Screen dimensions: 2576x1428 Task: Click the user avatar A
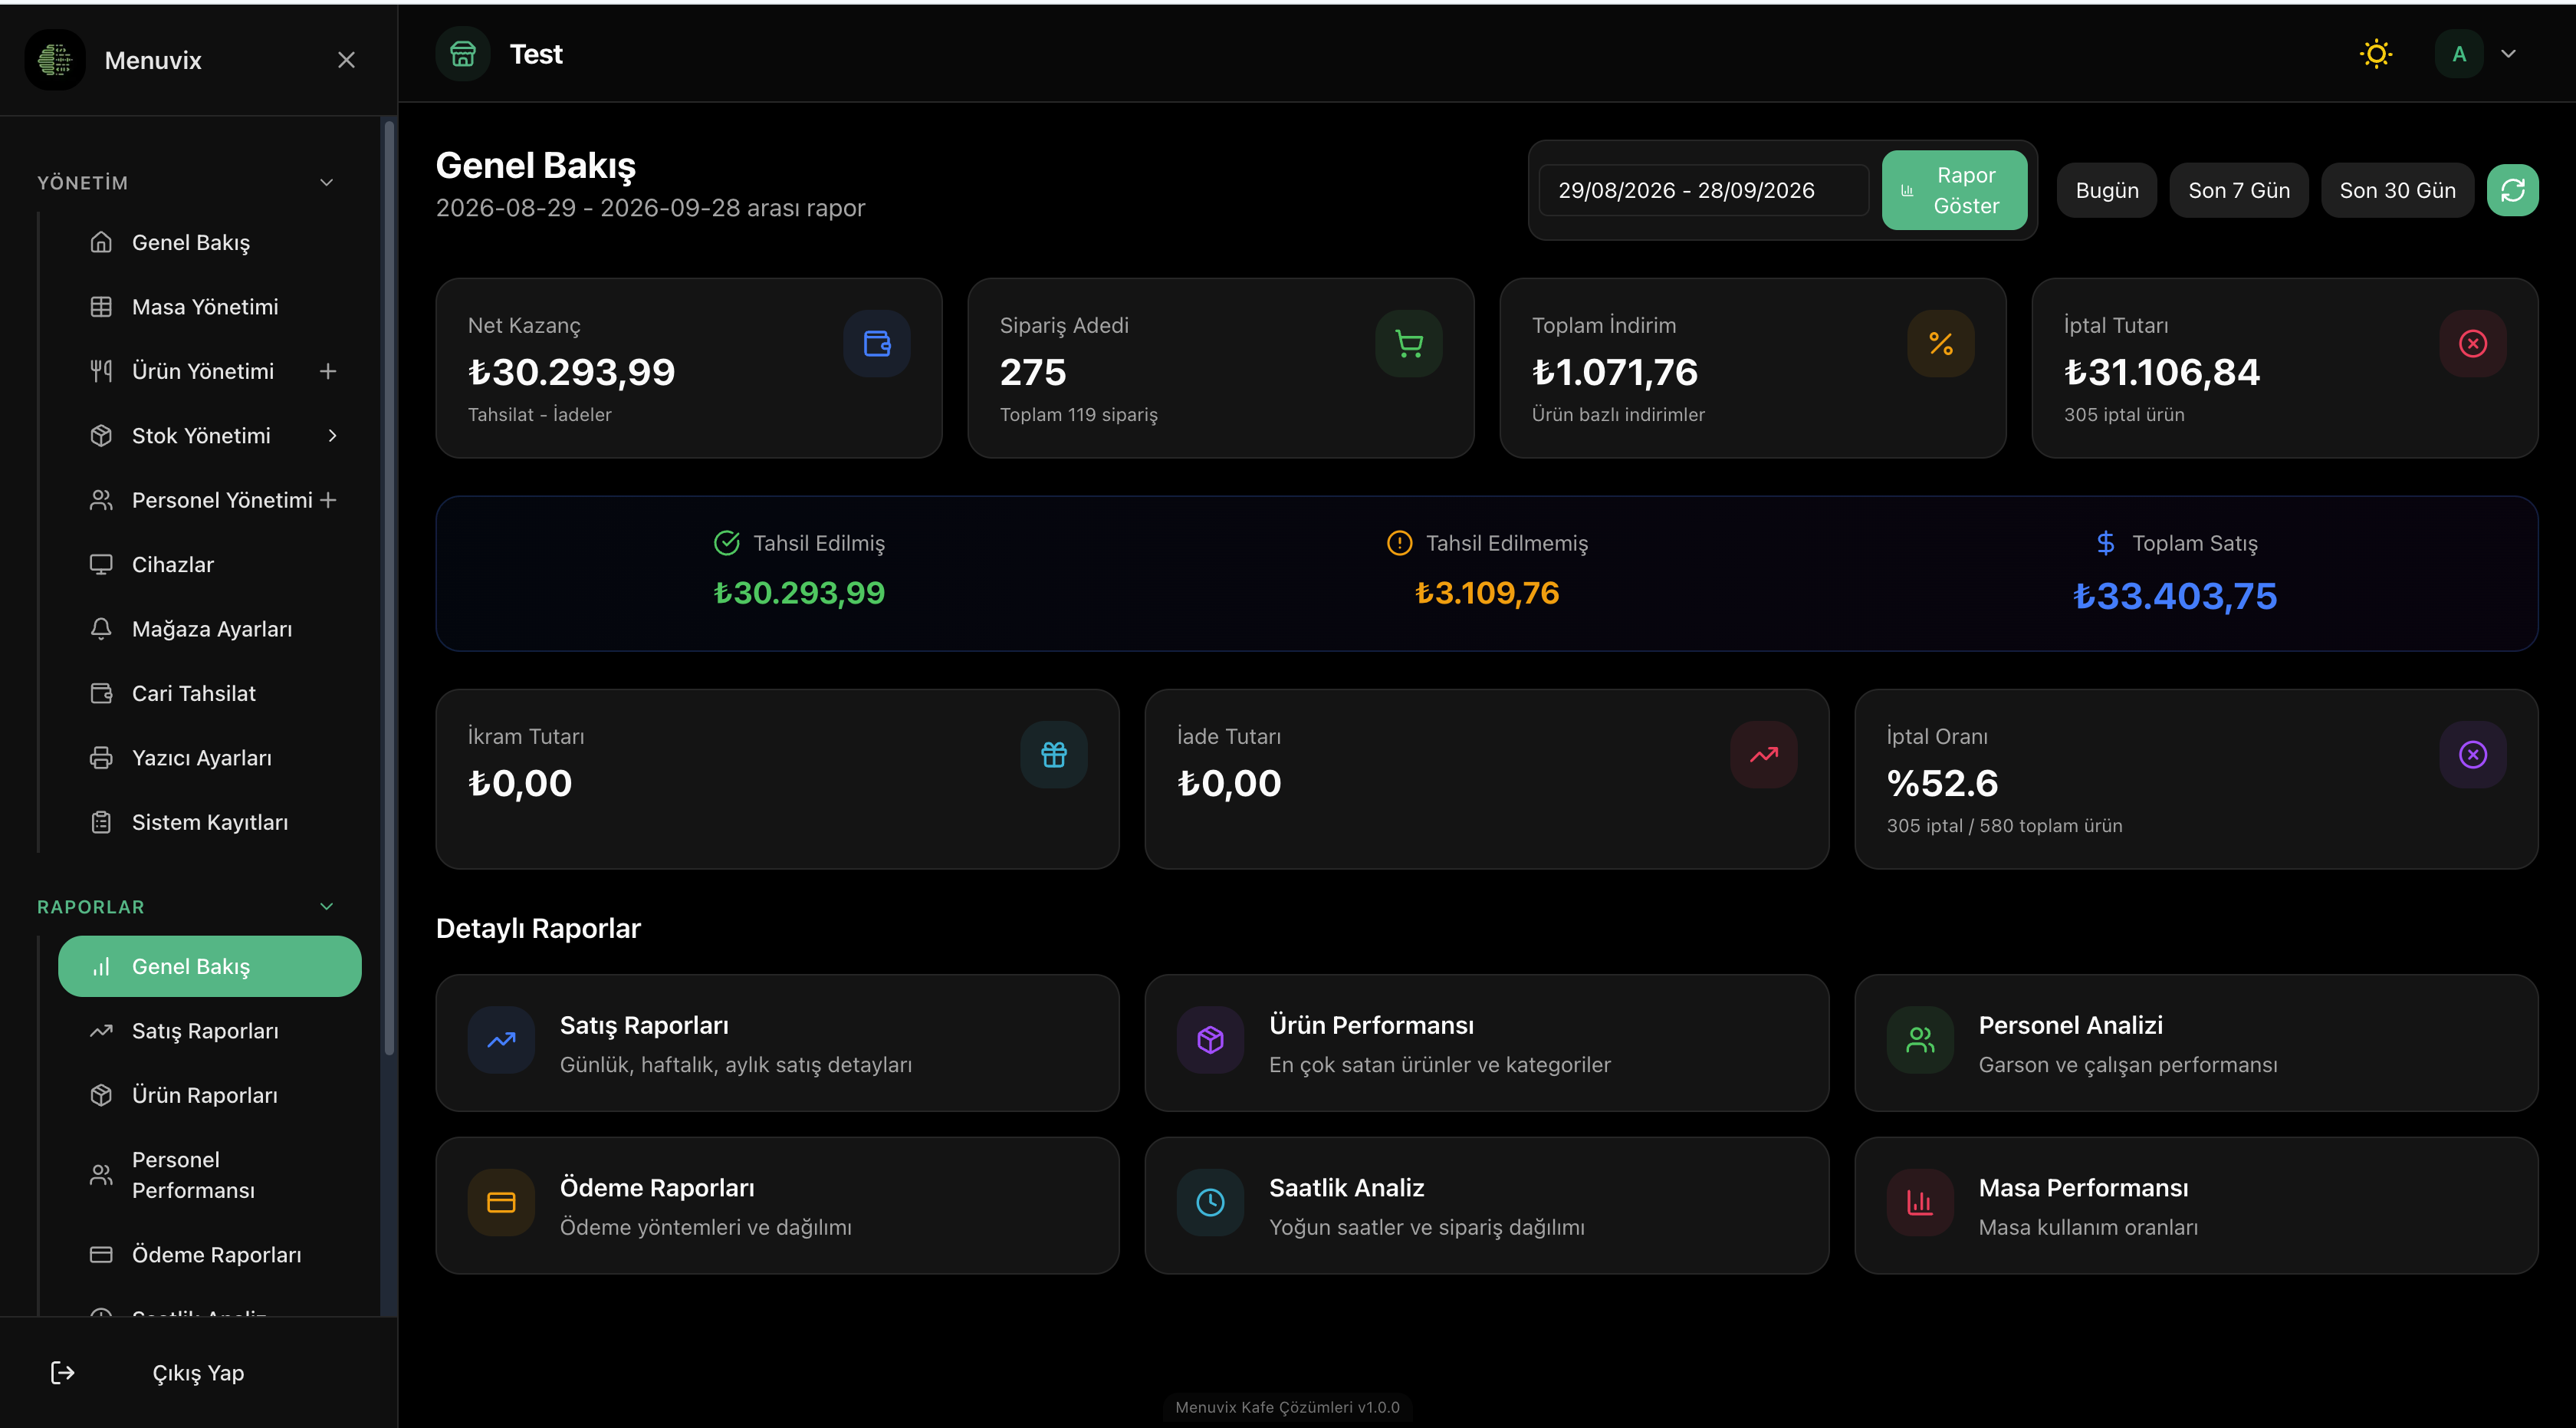2459,54
